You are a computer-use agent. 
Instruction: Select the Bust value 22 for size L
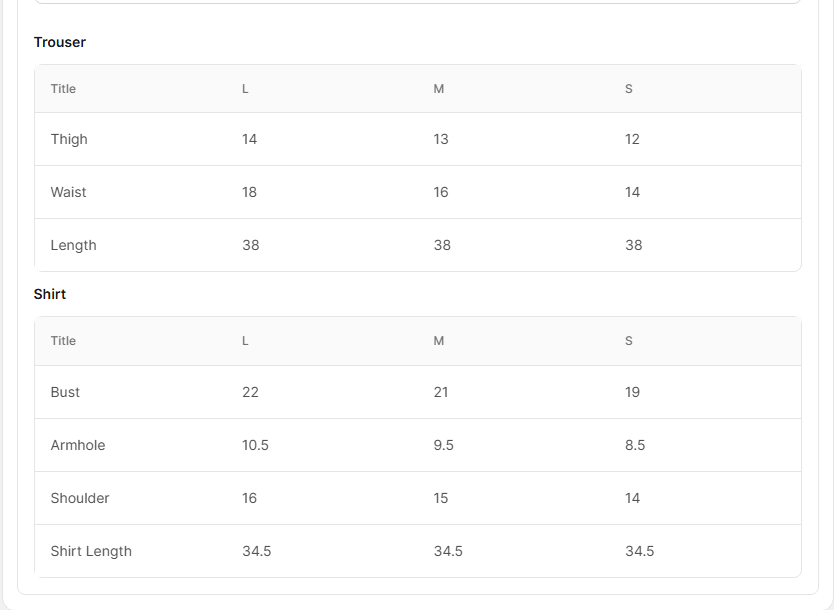[250, 392]
